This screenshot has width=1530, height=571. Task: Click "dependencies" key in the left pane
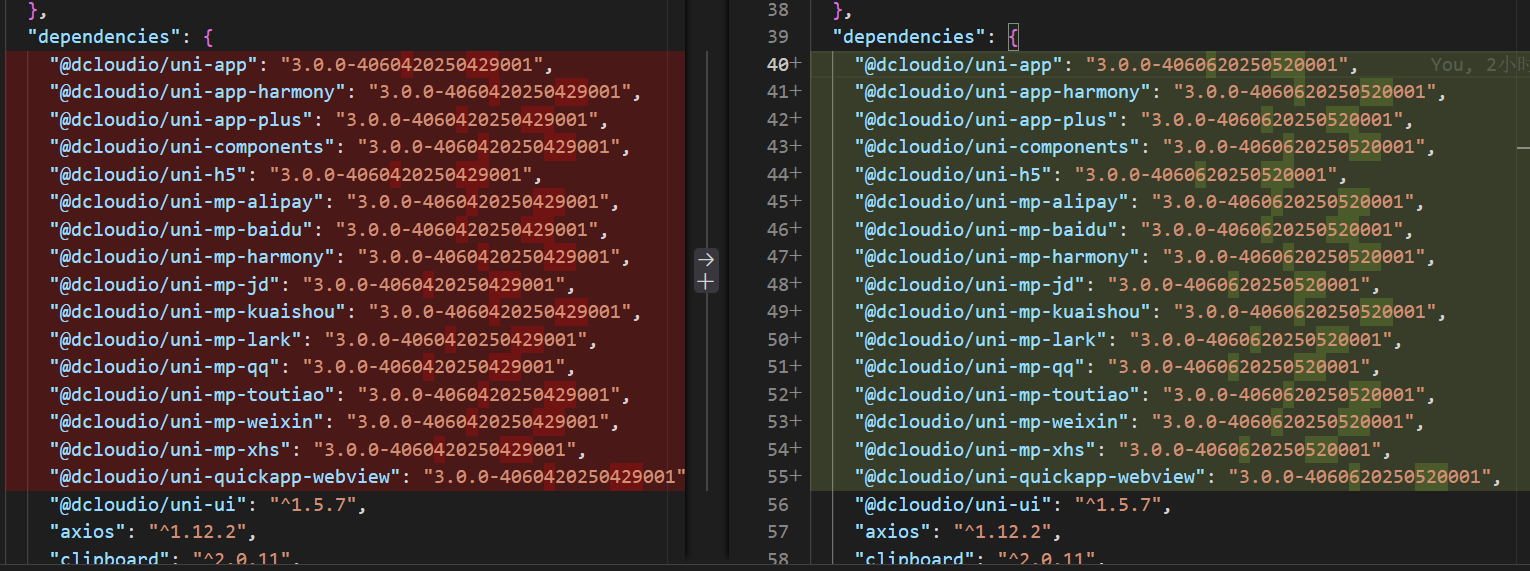[x=99, y=37]
